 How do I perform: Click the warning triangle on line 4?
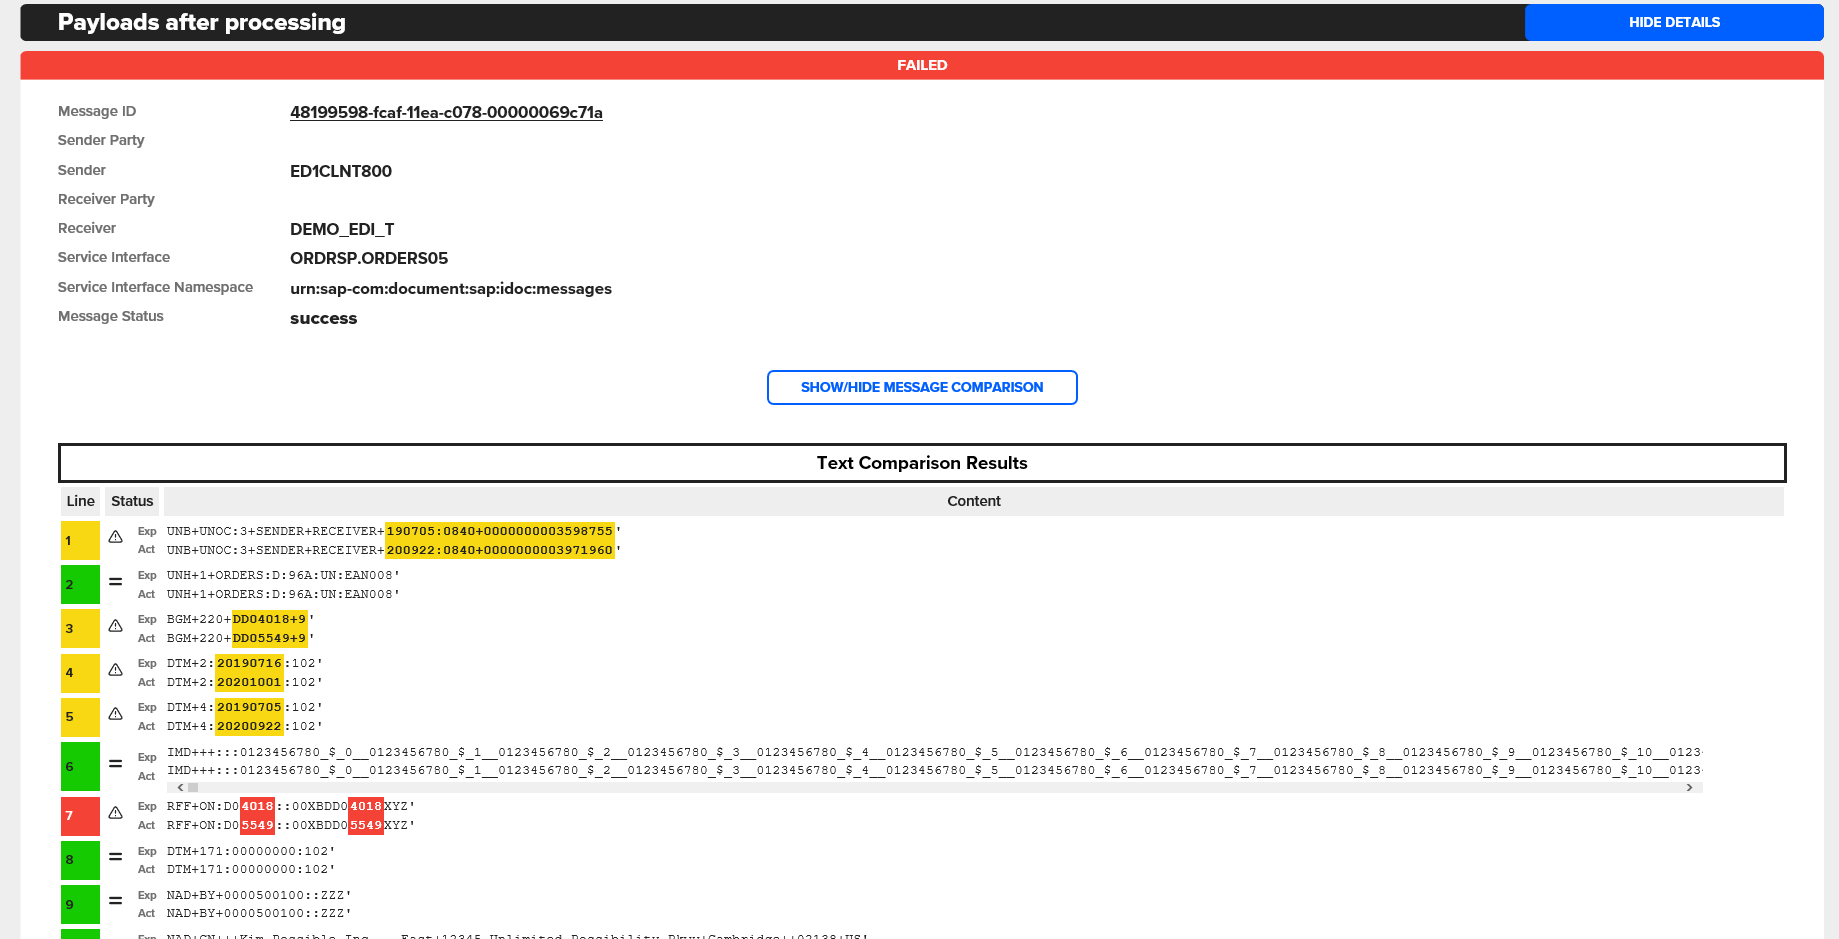point(116,670)
